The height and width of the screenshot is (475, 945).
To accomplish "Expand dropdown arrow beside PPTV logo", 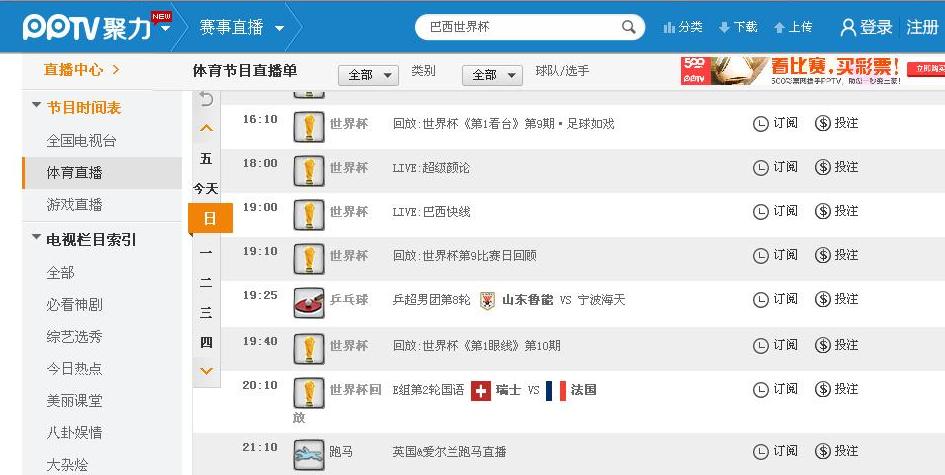I will coord(165,29).
